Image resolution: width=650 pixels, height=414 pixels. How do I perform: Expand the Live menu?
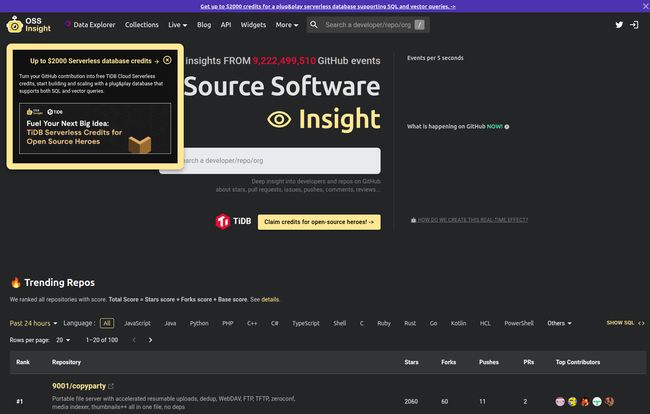click(x=177, y=25)
